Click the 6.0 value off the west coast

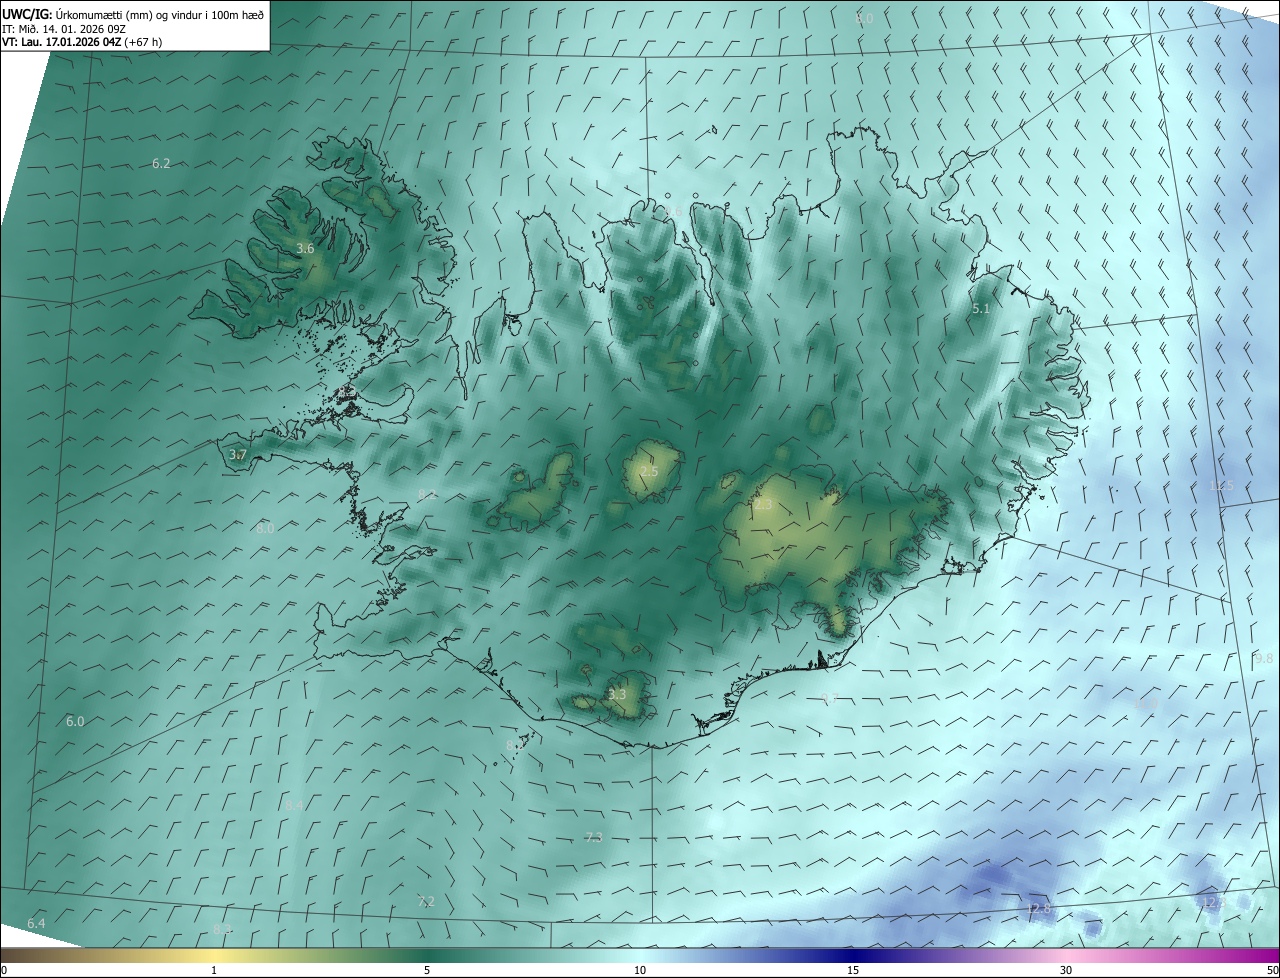coord(75,721)
